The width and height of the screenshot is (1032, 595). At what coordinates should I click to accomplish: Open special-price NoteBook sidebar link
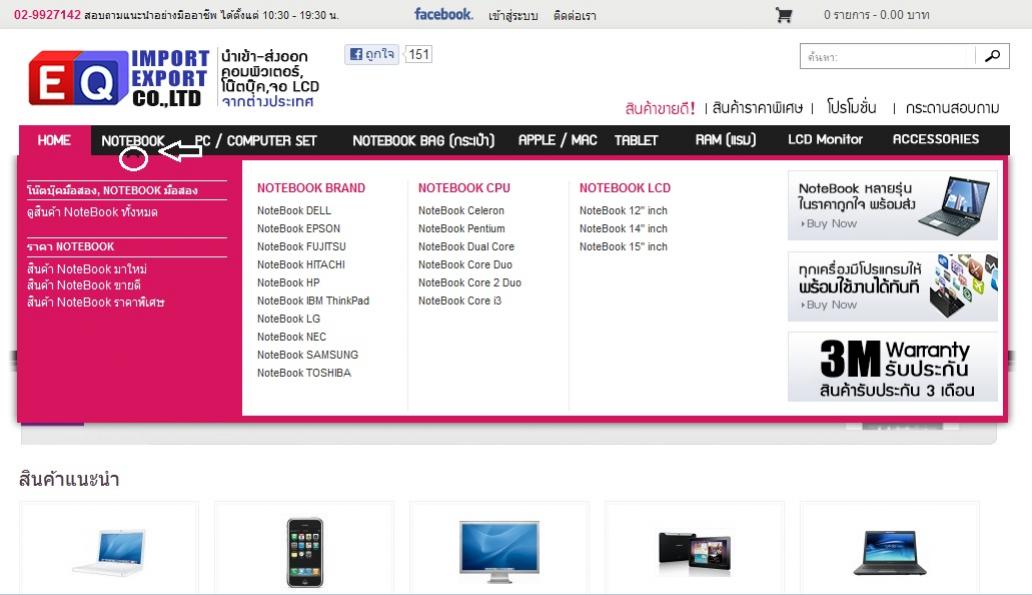click(95, 302)
